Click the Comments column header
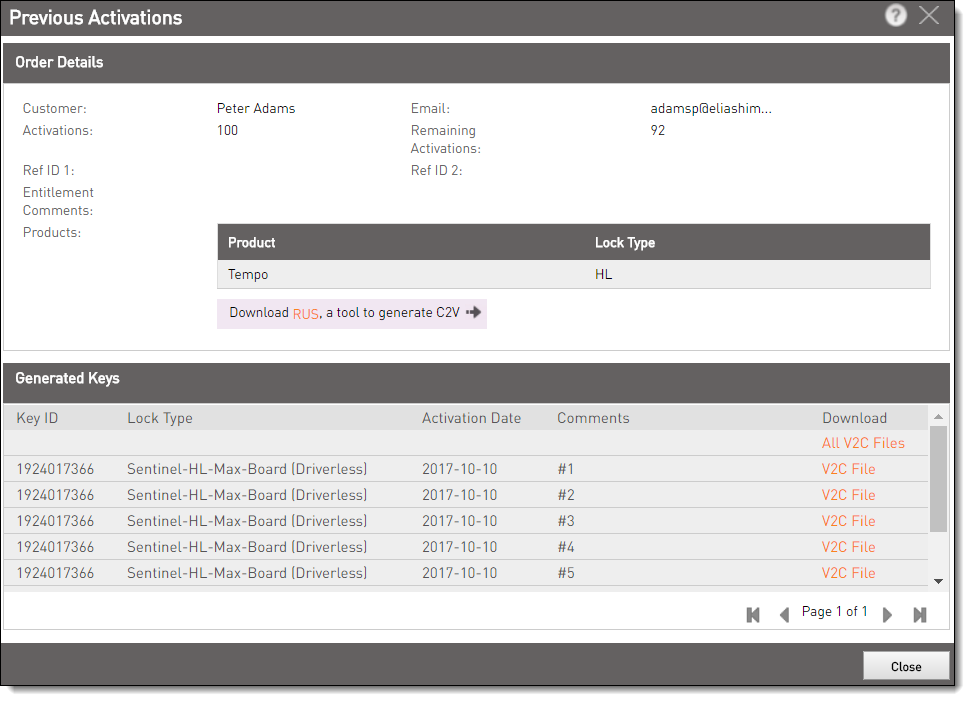Screen dimensions: 970x701 (x=593, y=418)
